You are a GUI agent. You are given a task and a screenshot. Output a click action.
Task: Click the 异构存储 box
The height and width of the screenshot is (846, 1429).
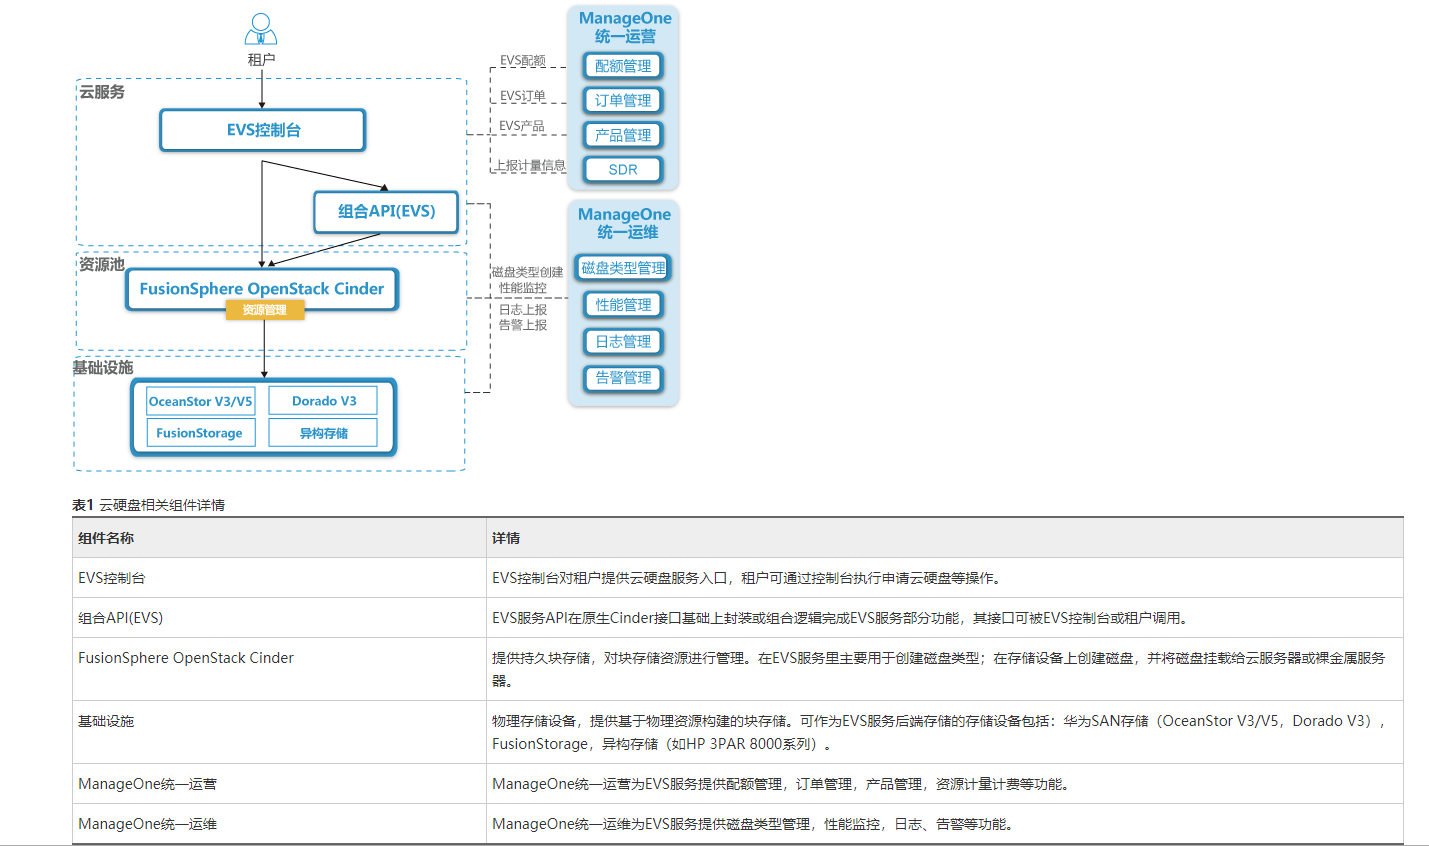click(x=323, y=432)
